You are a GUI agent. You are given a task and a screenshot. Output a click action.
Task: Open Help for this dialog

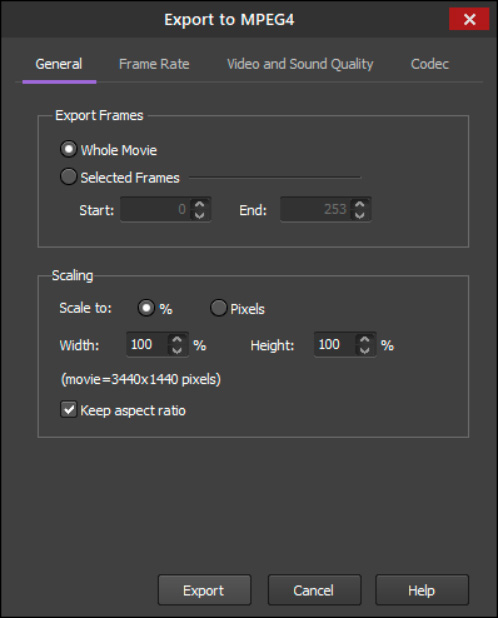click(422, 590)
